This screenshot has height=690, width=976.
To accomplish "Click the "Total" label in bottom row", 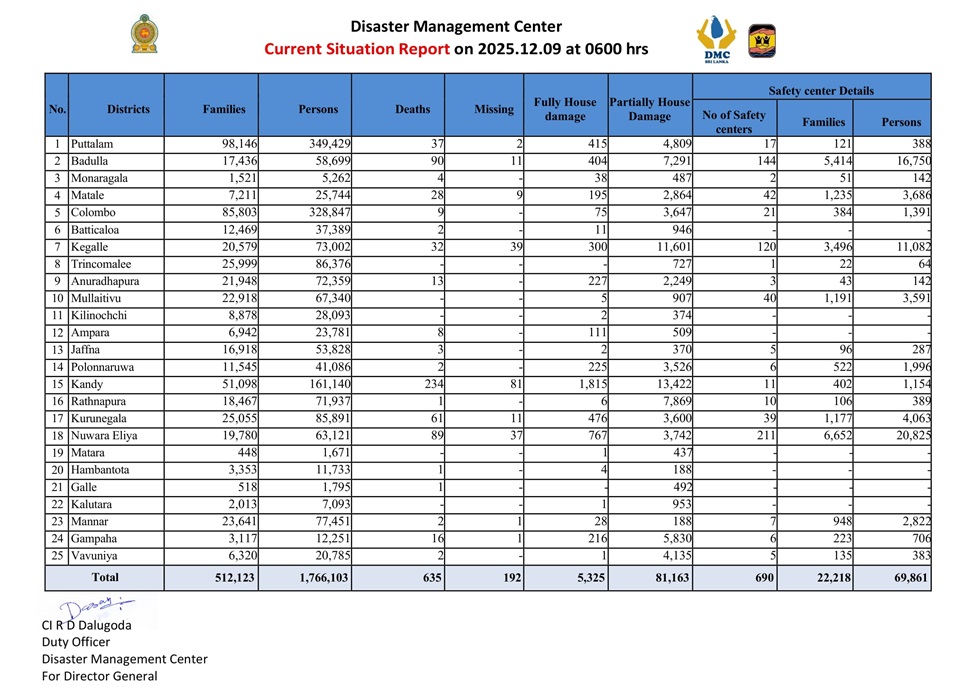I will 105,577.
